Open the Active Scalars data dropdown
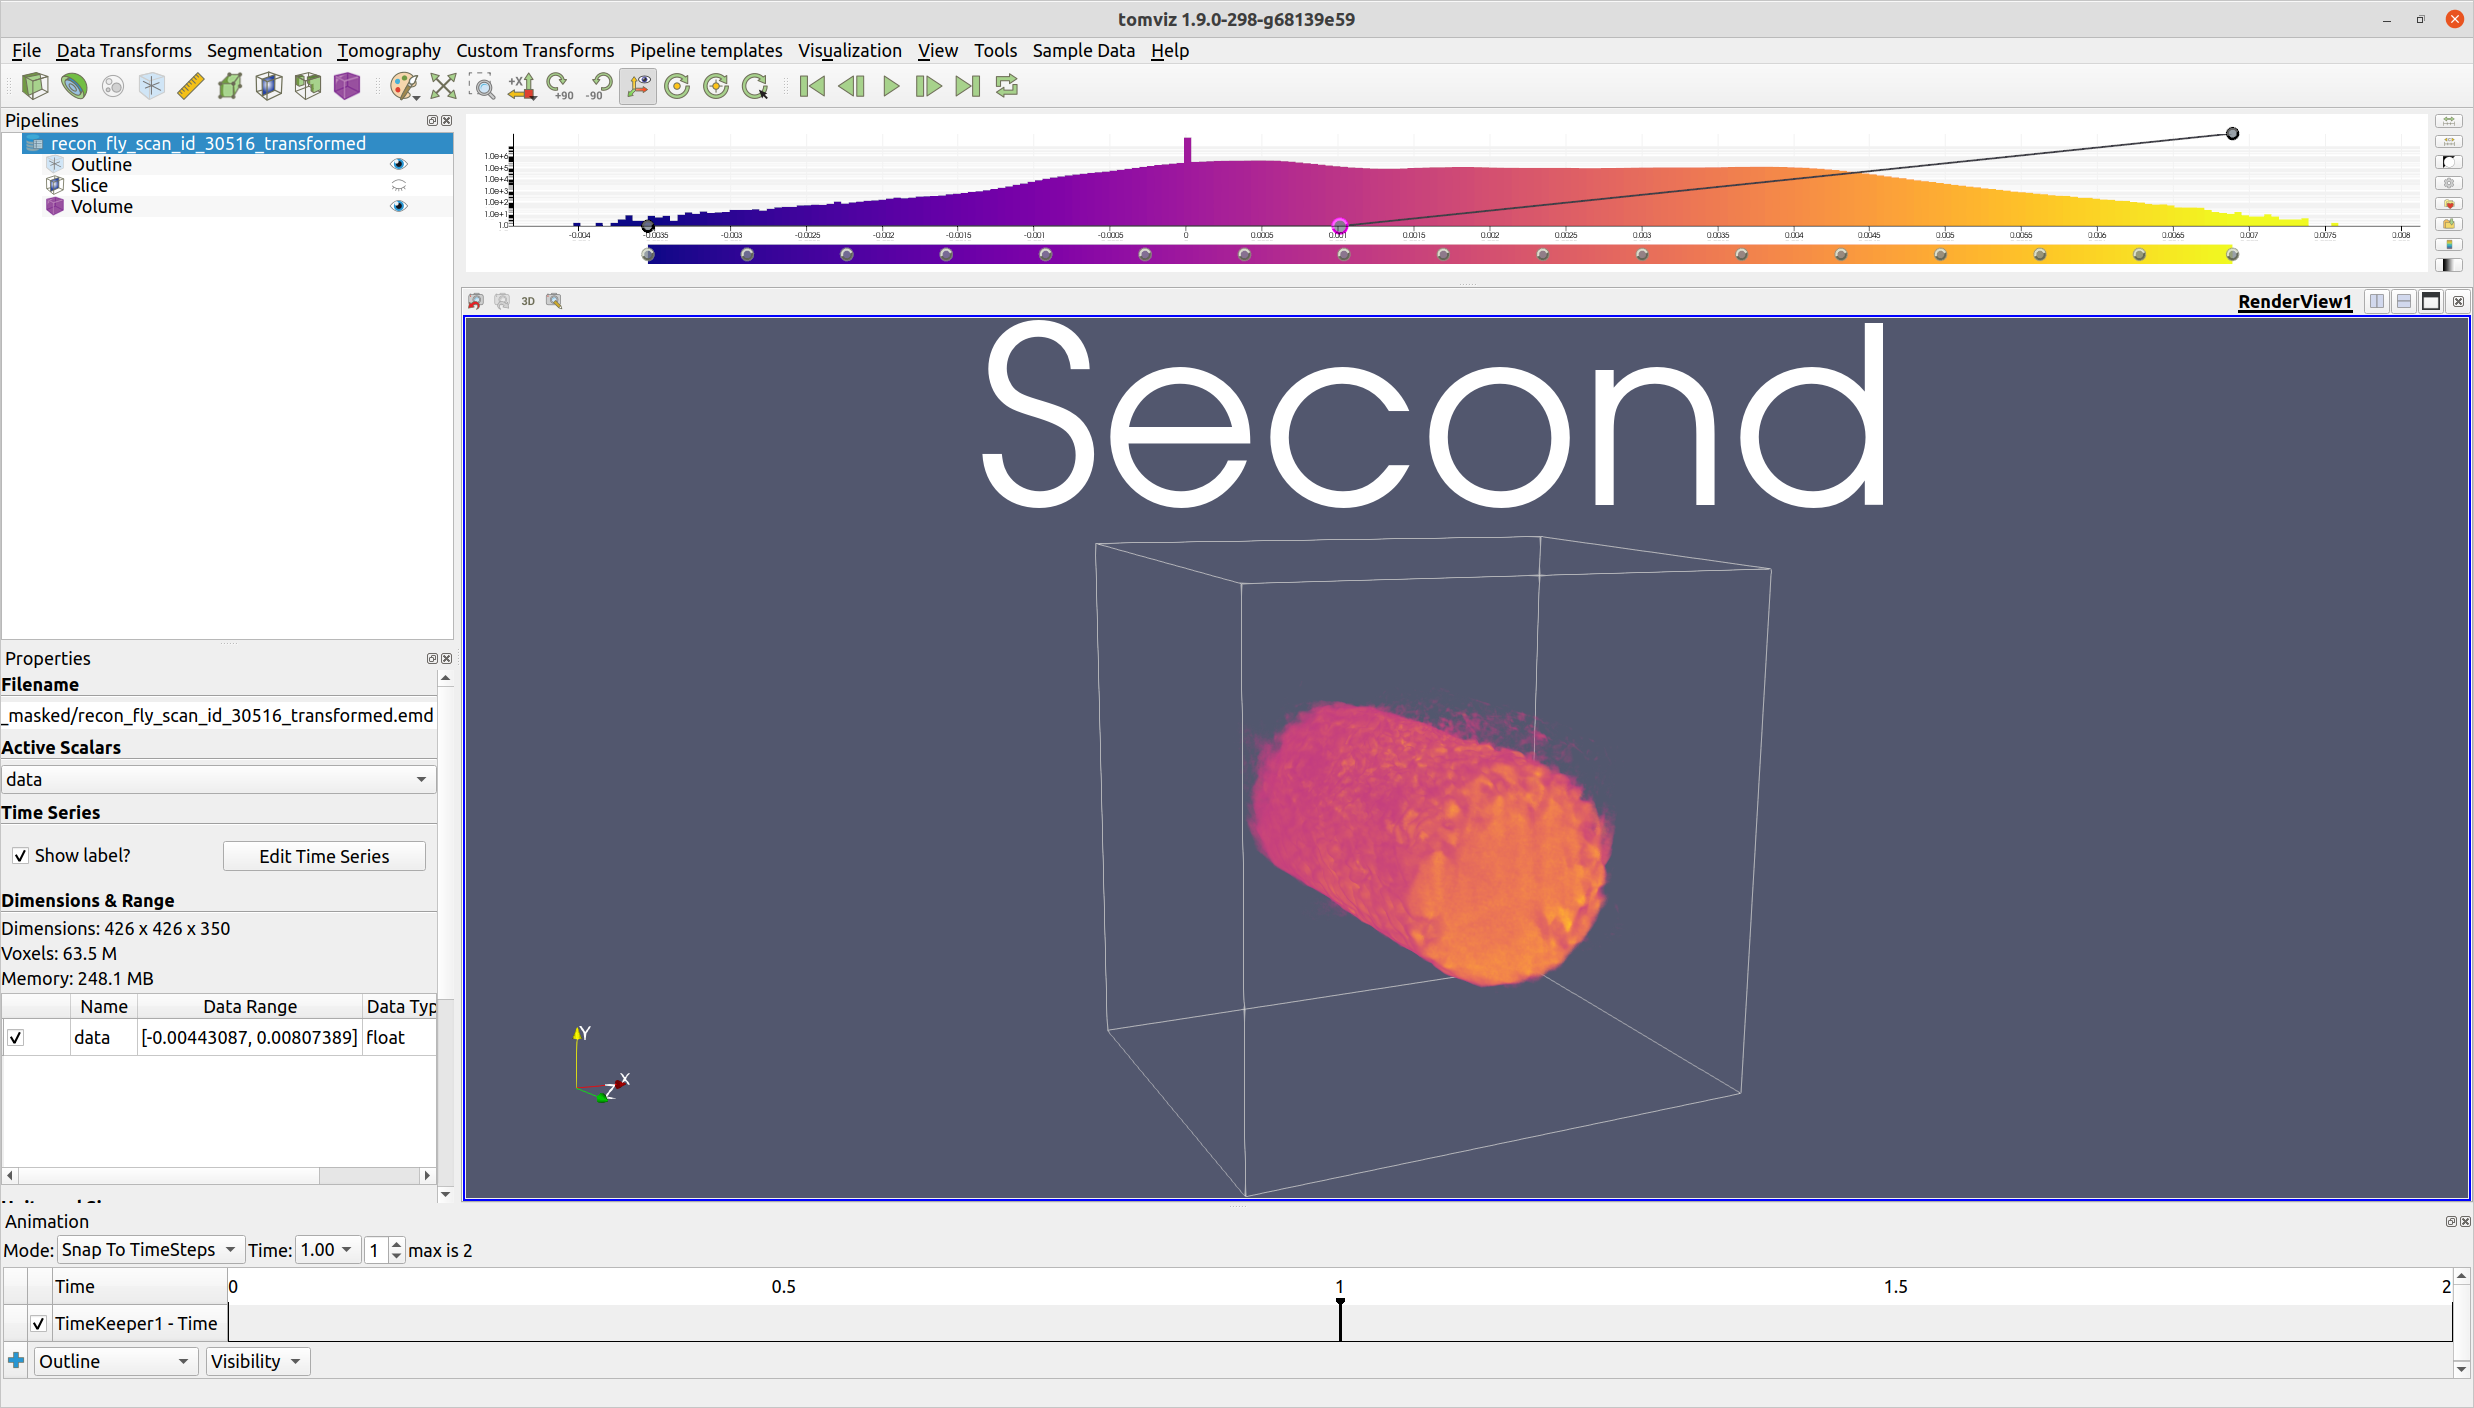 (x=218, y=779)
